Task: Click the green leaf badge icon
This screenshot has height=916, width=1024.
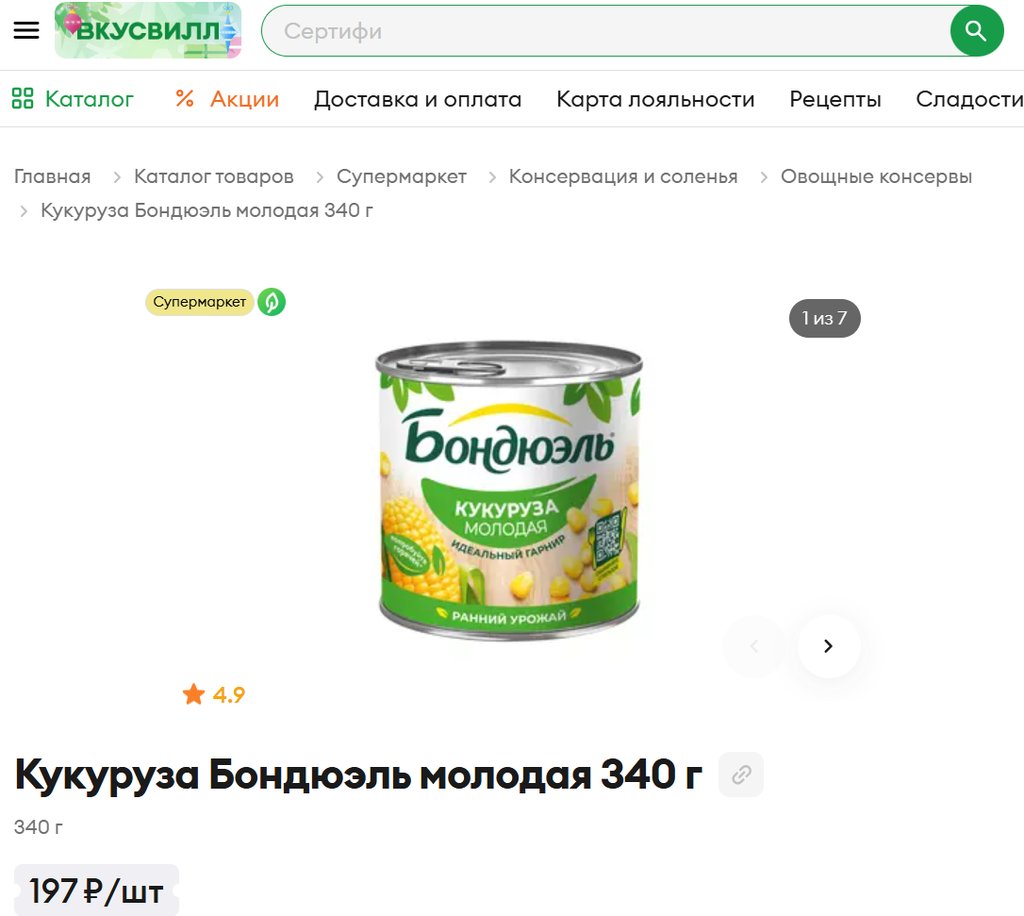Action: 272,302
